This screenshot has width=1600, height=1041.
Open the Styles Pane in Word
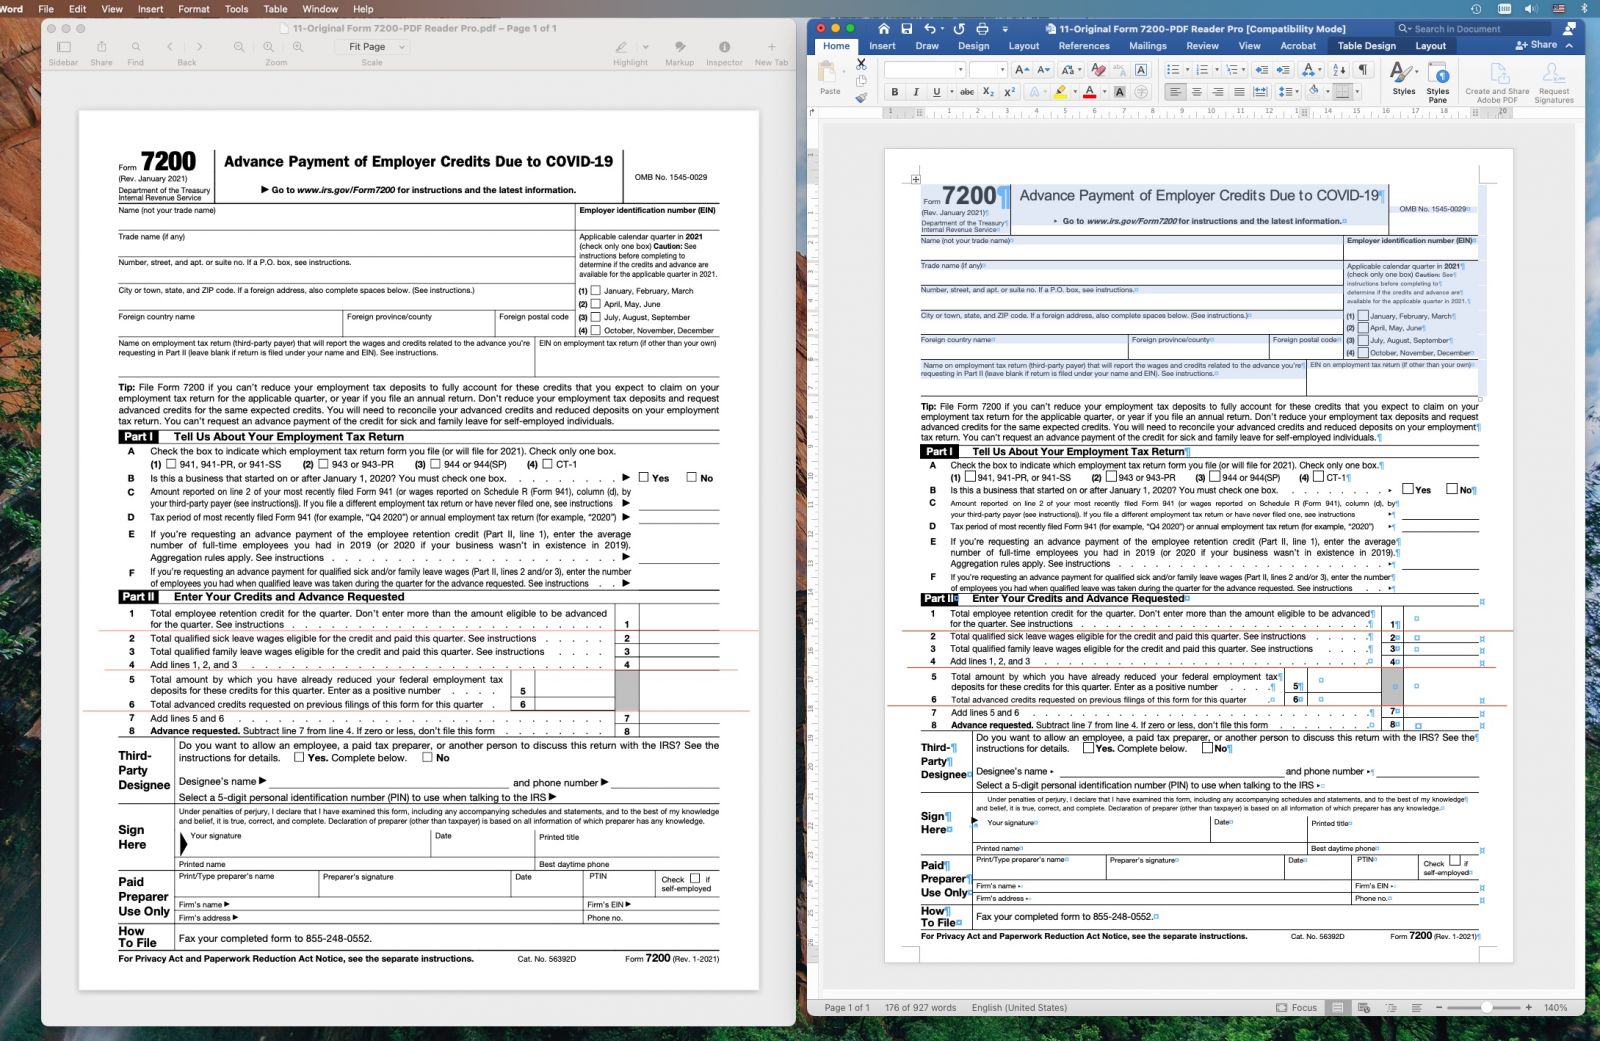1438,80
